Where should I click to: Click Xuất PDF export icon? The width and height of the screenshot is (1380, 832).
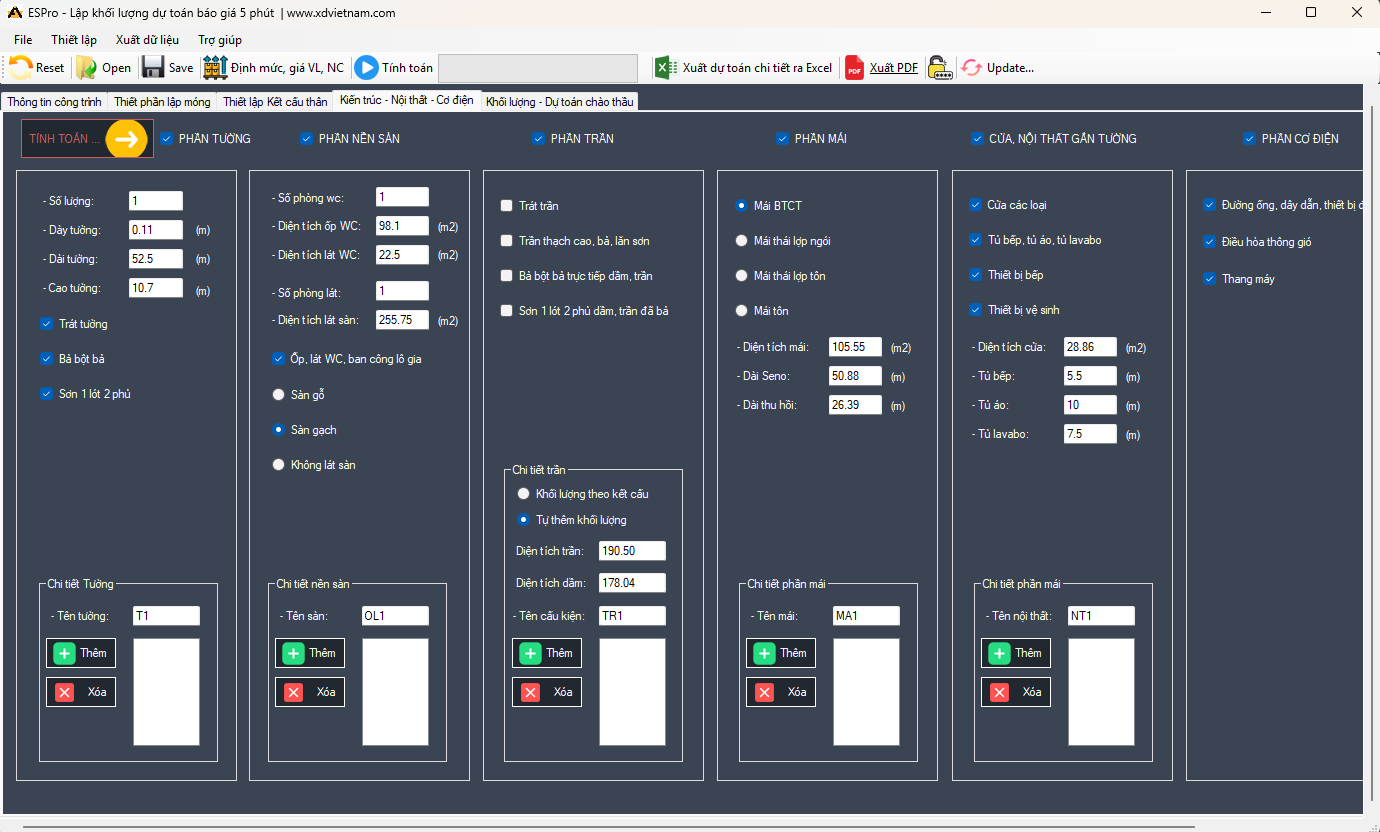[x=855, y=68]
